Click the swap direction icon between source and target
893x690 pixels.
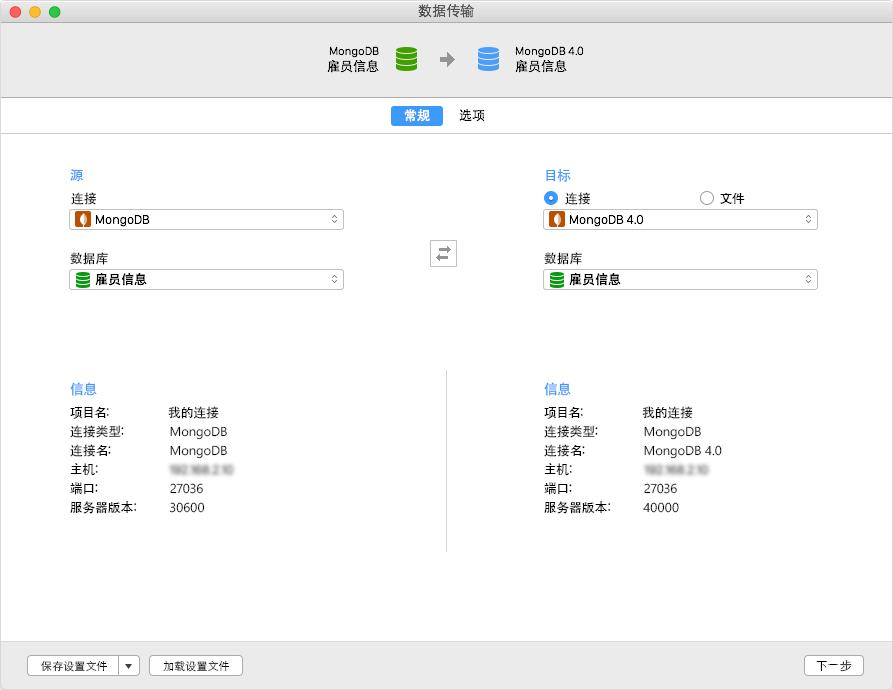443,253
